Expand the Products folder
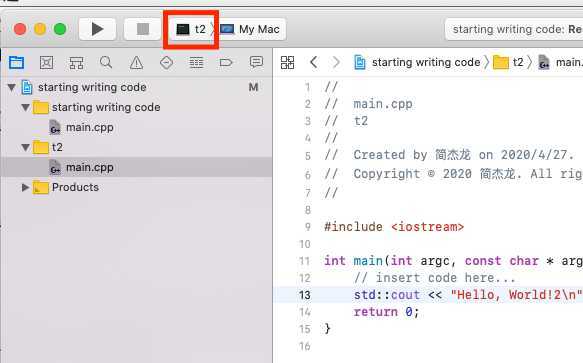Viewport: 583px width, 363px height. point(25,187)
